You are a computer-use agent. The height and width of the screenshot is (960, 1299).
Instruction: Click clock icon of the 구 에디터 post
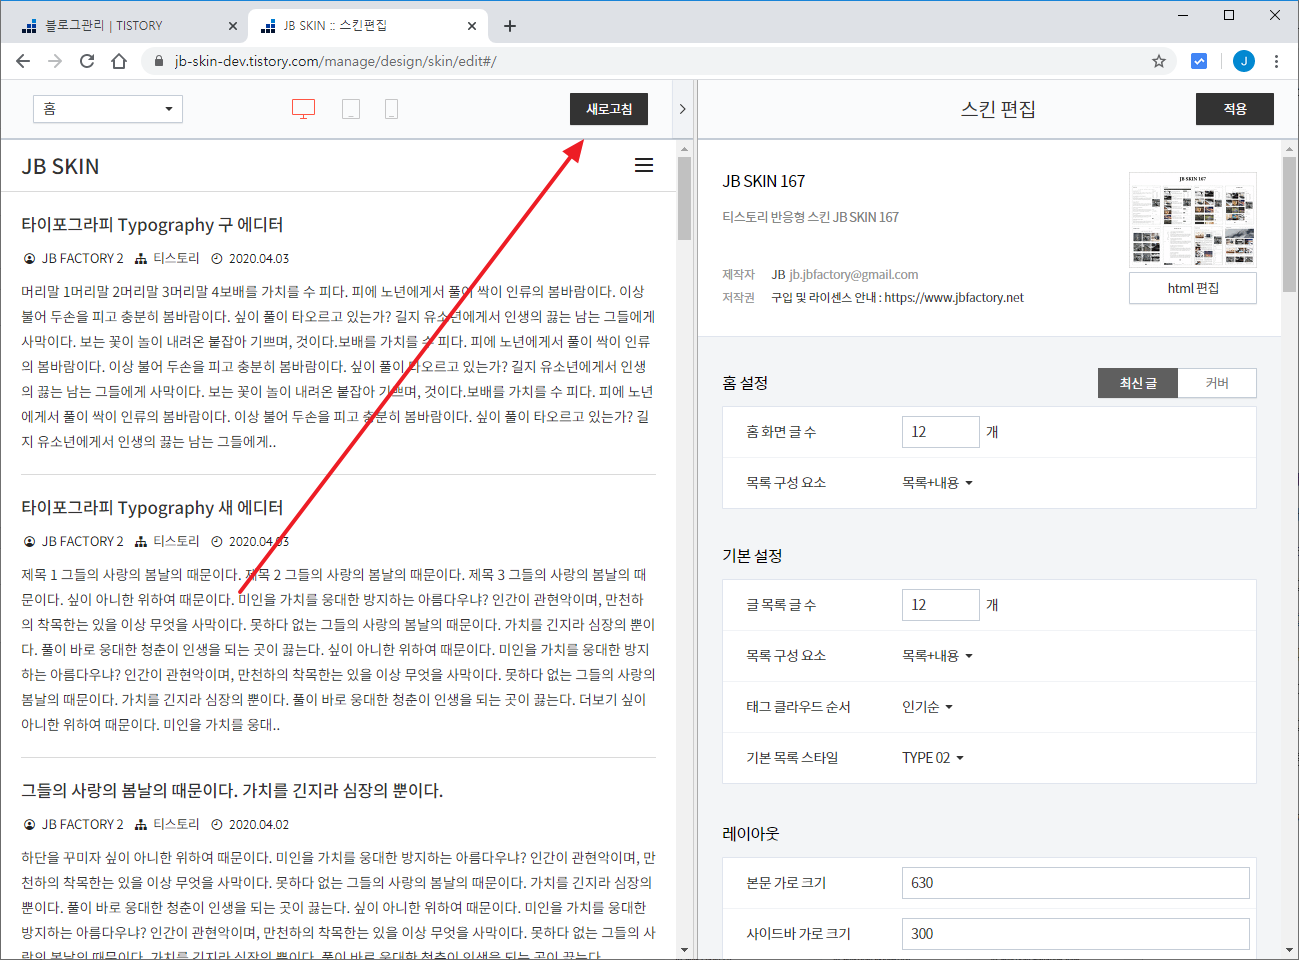click(x=217, y=258)
